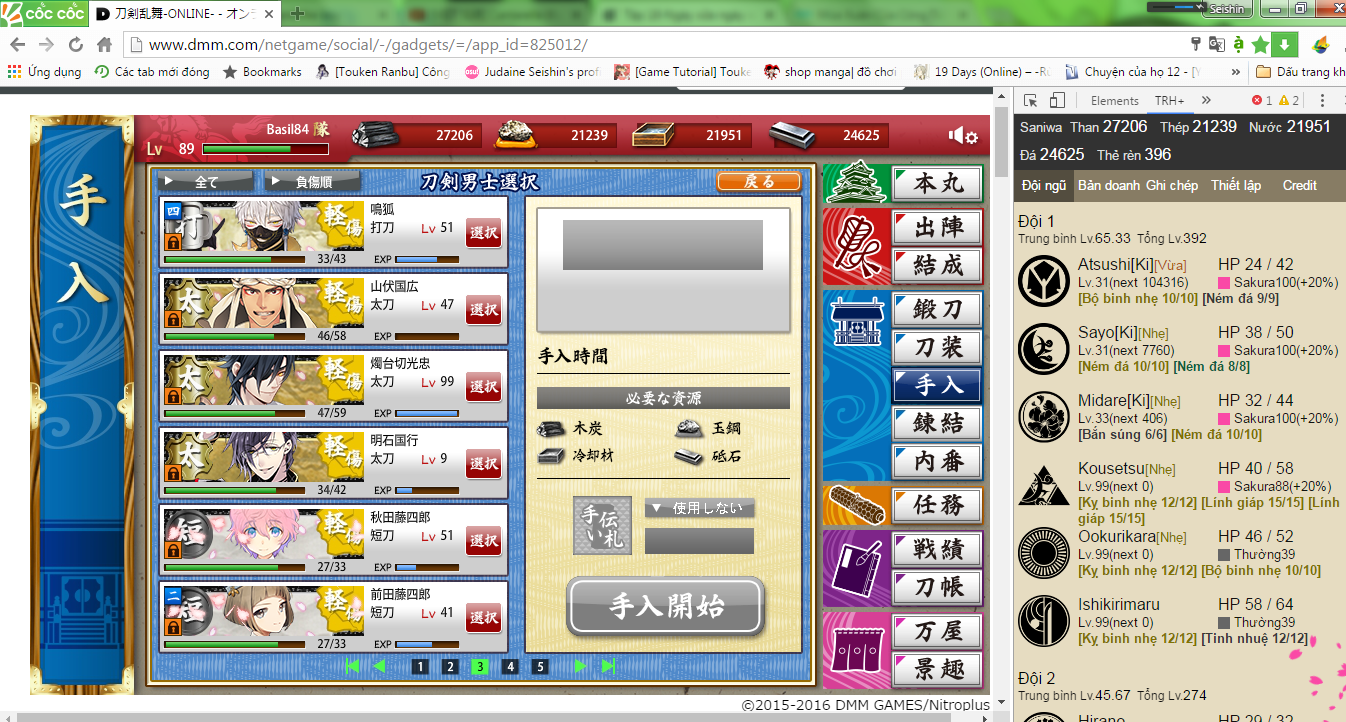The image size is (1346, 722).
Task: Open the 刀装 equipment menu
Action: (x=937, y=346)
